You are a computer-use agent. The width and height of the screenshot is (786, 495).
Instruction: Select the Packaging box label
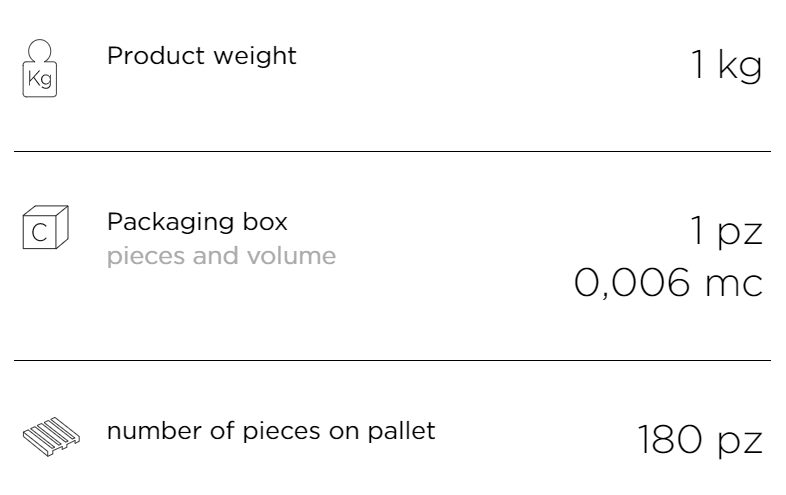coord(197,222)
